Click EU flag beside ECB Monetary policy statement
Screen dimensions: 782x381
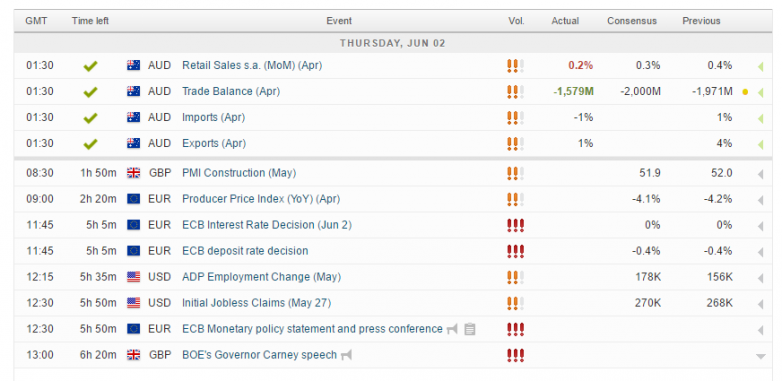point(133,329)
